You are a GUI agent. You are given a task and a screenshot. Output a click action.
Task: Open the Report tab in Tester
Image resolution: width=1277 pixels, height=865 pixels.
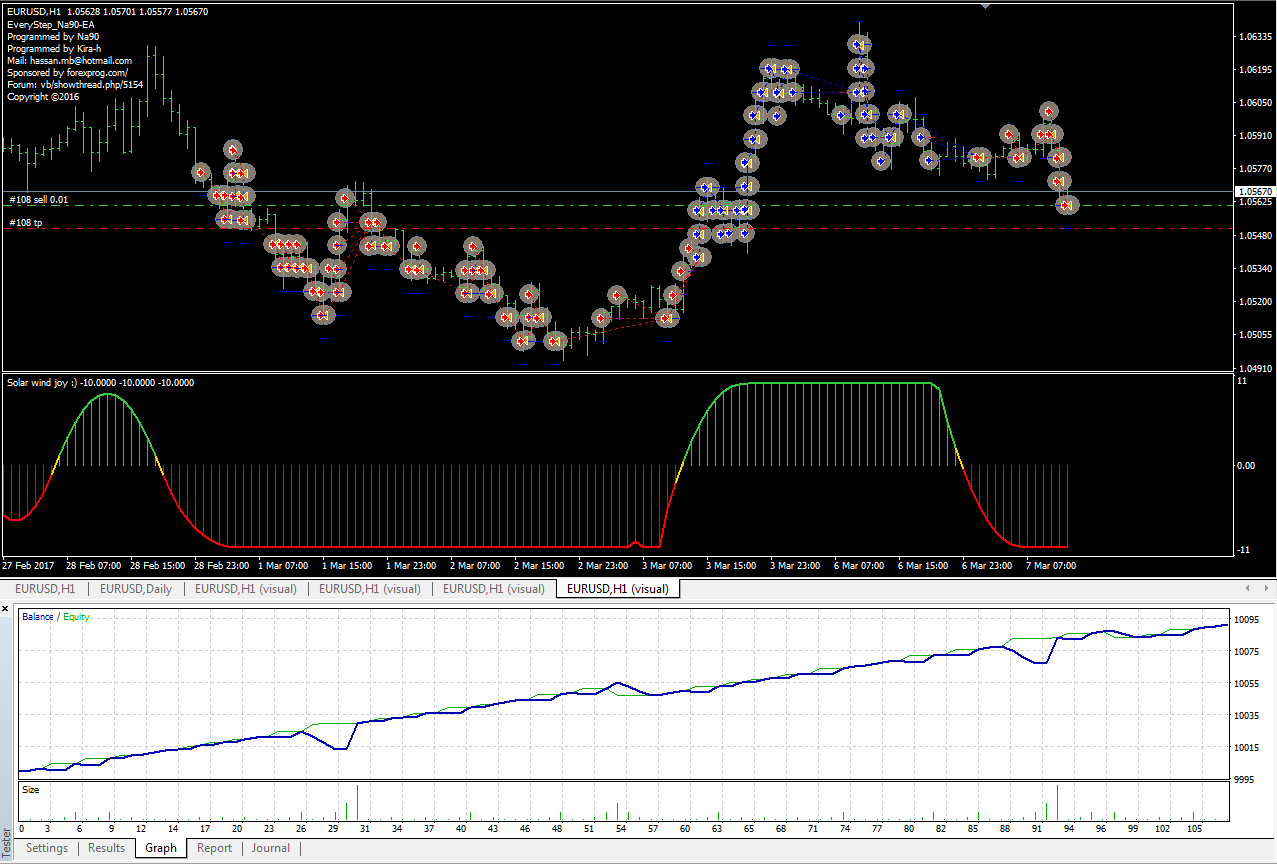pos(214,848)
